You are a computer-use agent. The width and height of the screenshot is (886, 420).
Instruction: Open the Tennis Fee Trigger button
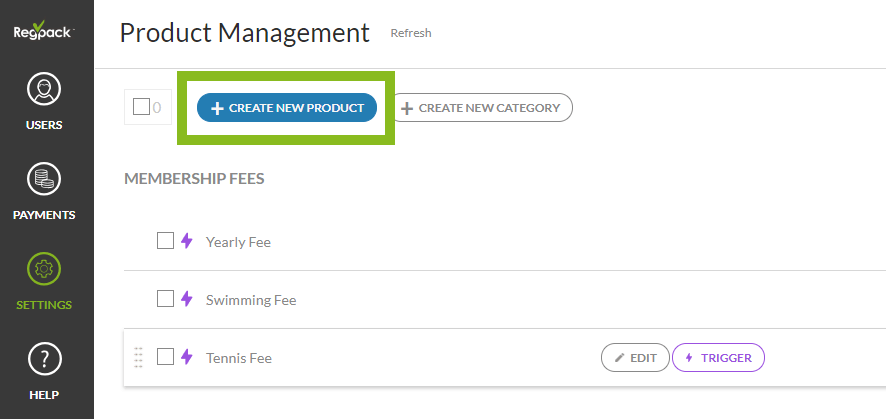pos(718,357)
